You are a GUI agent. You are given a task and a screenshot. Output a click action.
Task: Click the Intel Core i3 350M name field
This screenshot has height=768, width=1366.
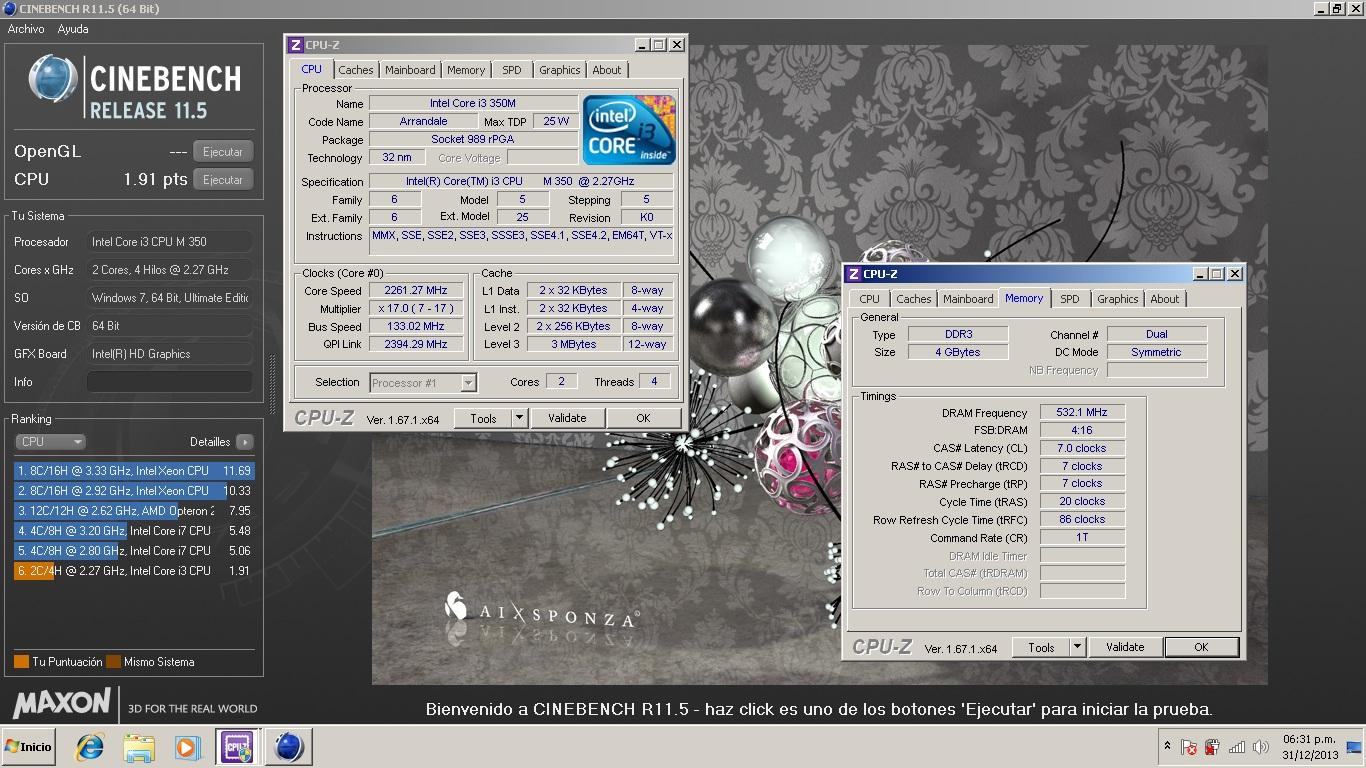point(473,103)
